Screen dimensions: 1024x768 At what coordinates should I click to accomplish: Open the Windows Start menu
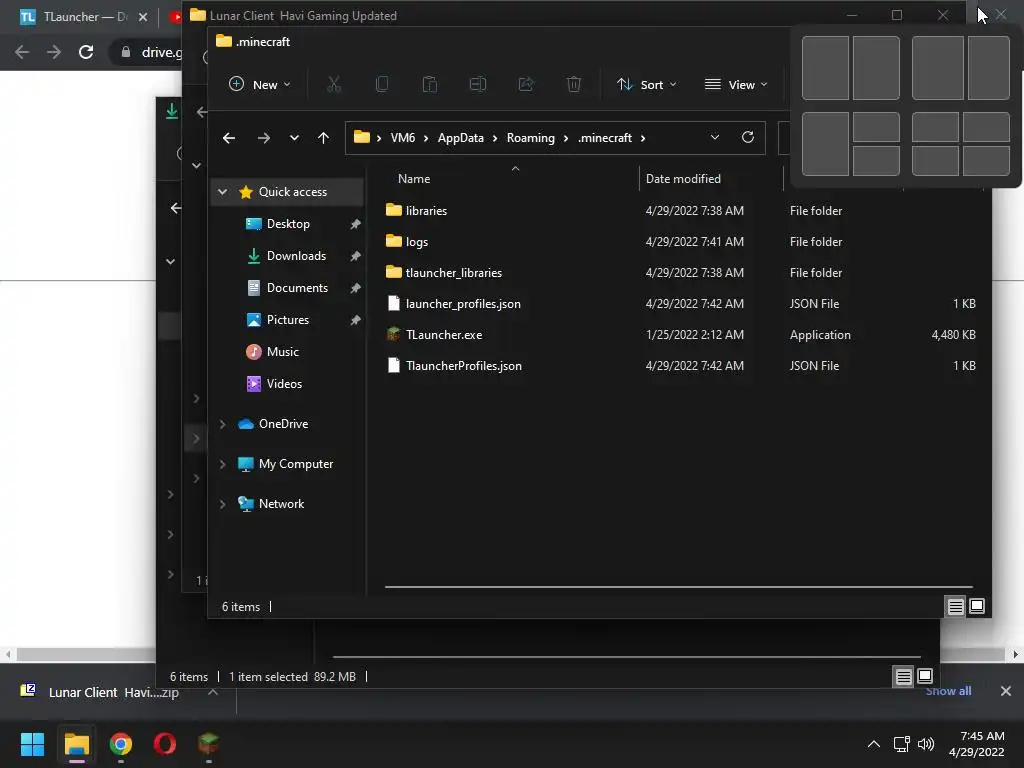[32, 744]
